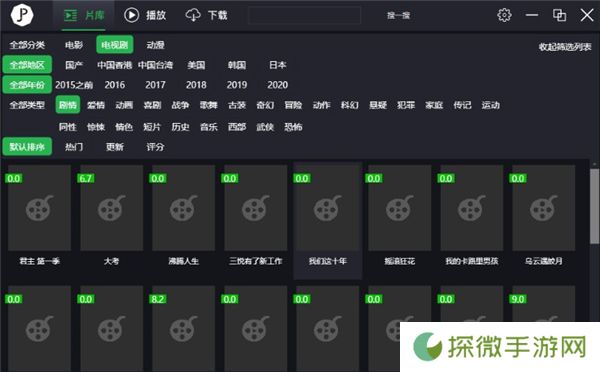Open the 我们这十年 thumbnail
Image resolution: width=600 pixels, height=372 pixels.
(x=328, y=208)
